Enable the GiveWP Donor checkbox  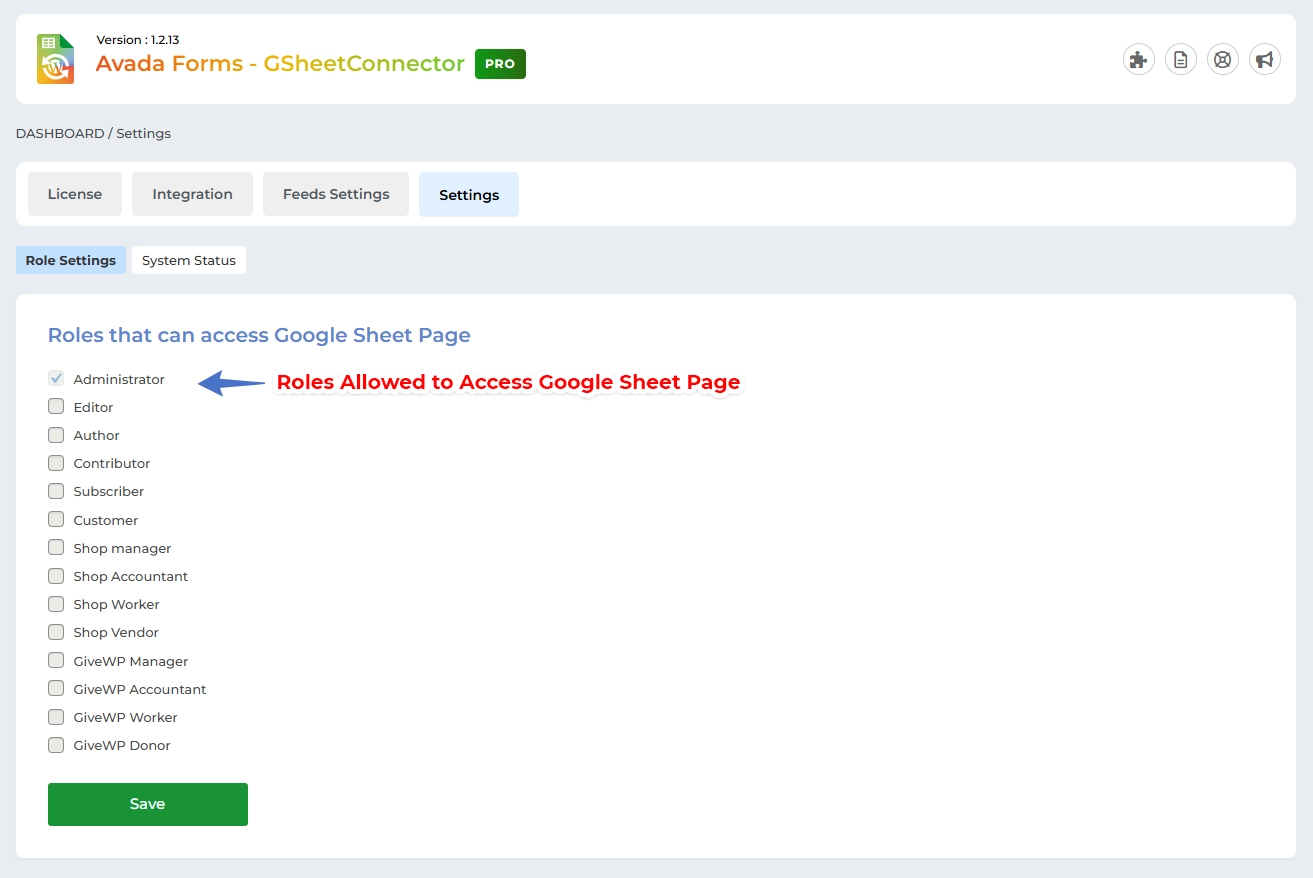pyautogui.click(x=56, y=745)
